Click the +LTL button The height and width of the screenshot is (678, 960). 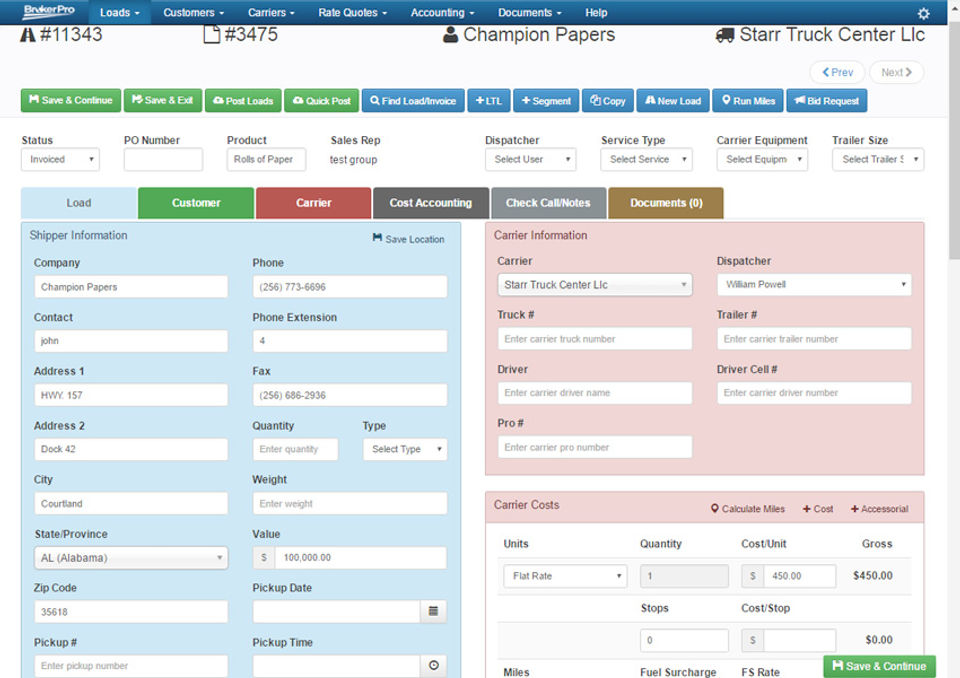(489, 100)
